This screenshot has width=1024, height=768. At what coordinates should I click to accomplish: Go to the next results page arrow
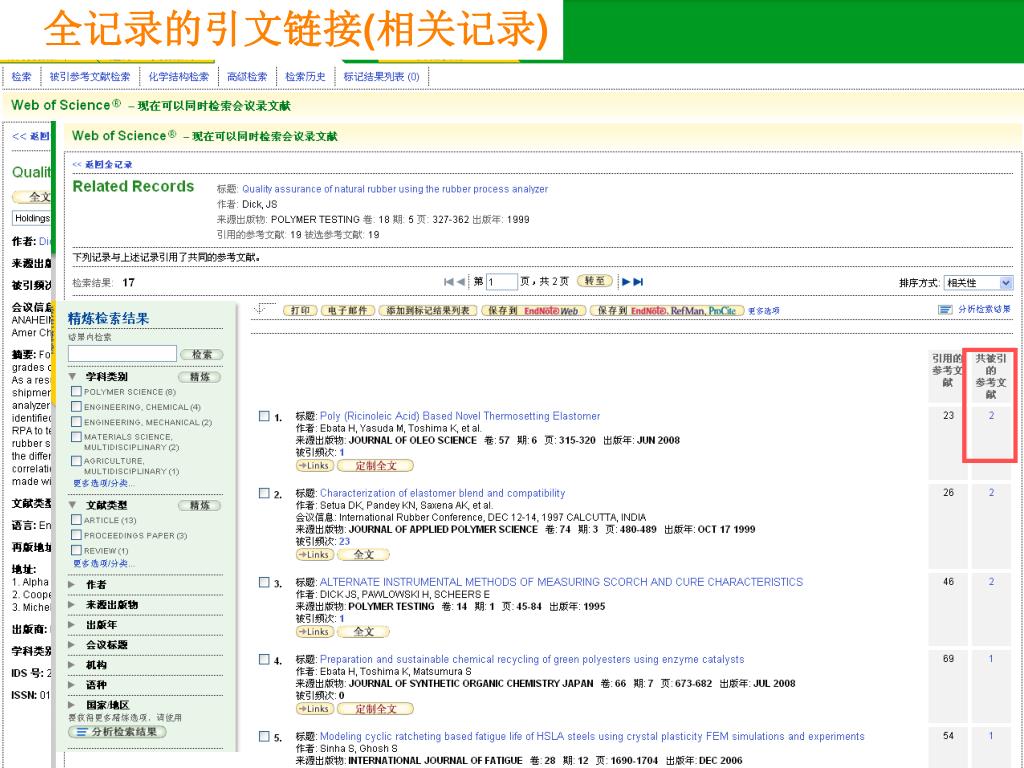[626, 282]
